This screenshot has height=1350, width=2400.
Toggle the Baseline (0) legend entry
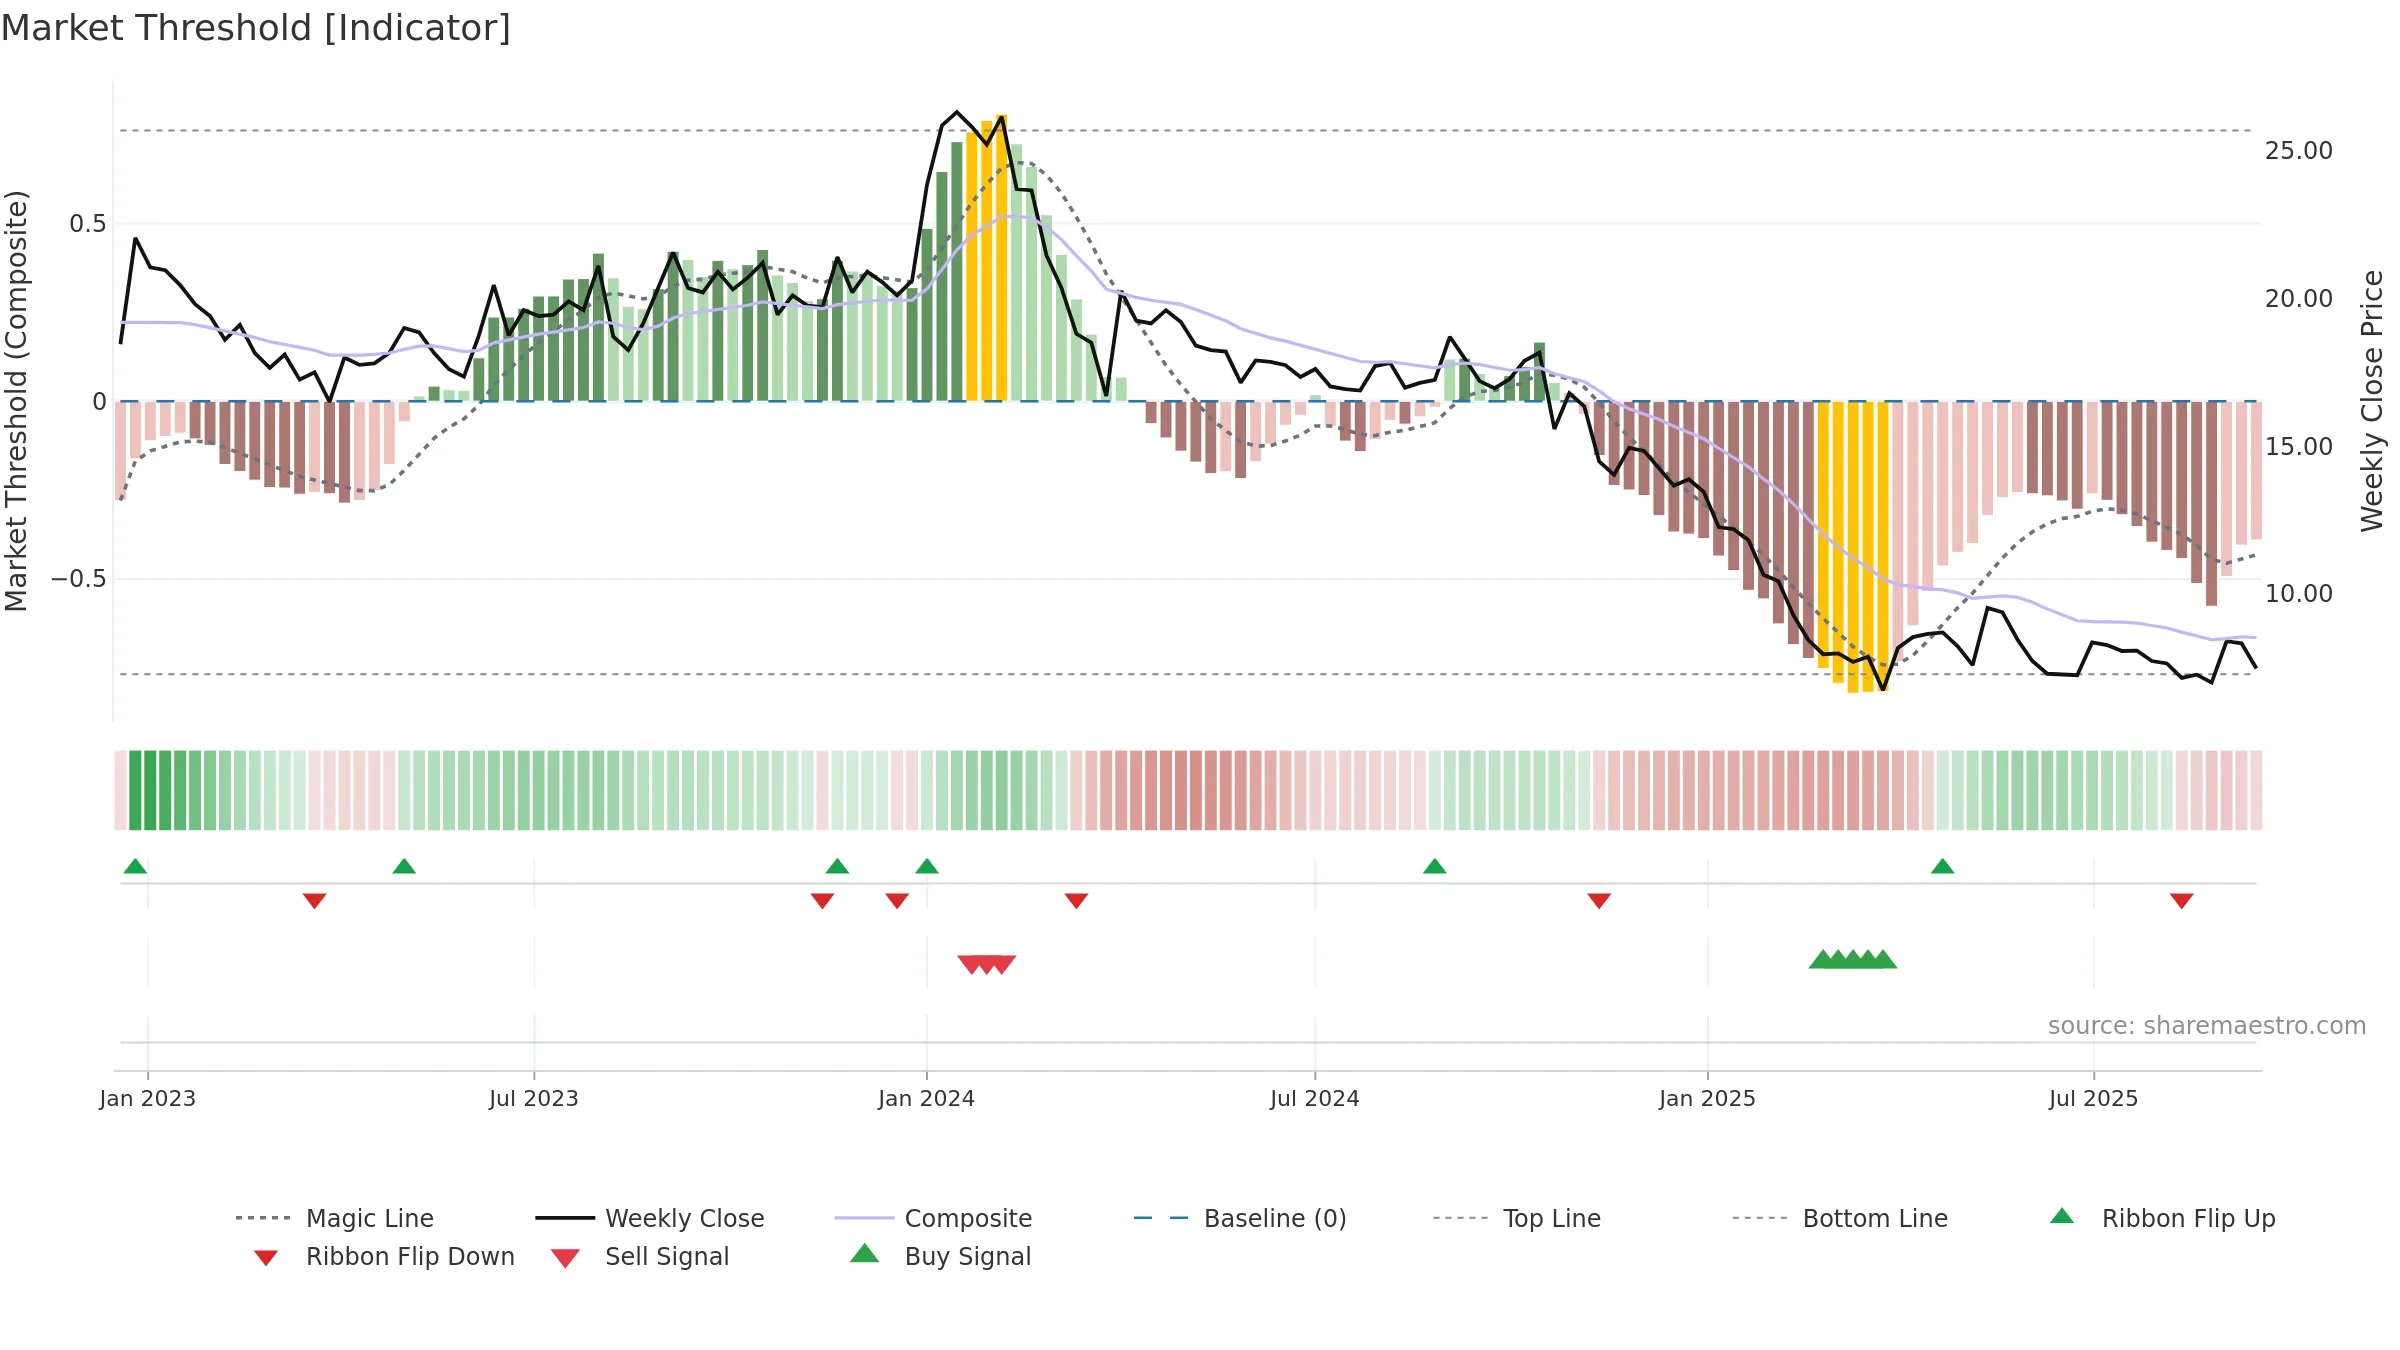pyautogui.click(x=1240, y=1218)
